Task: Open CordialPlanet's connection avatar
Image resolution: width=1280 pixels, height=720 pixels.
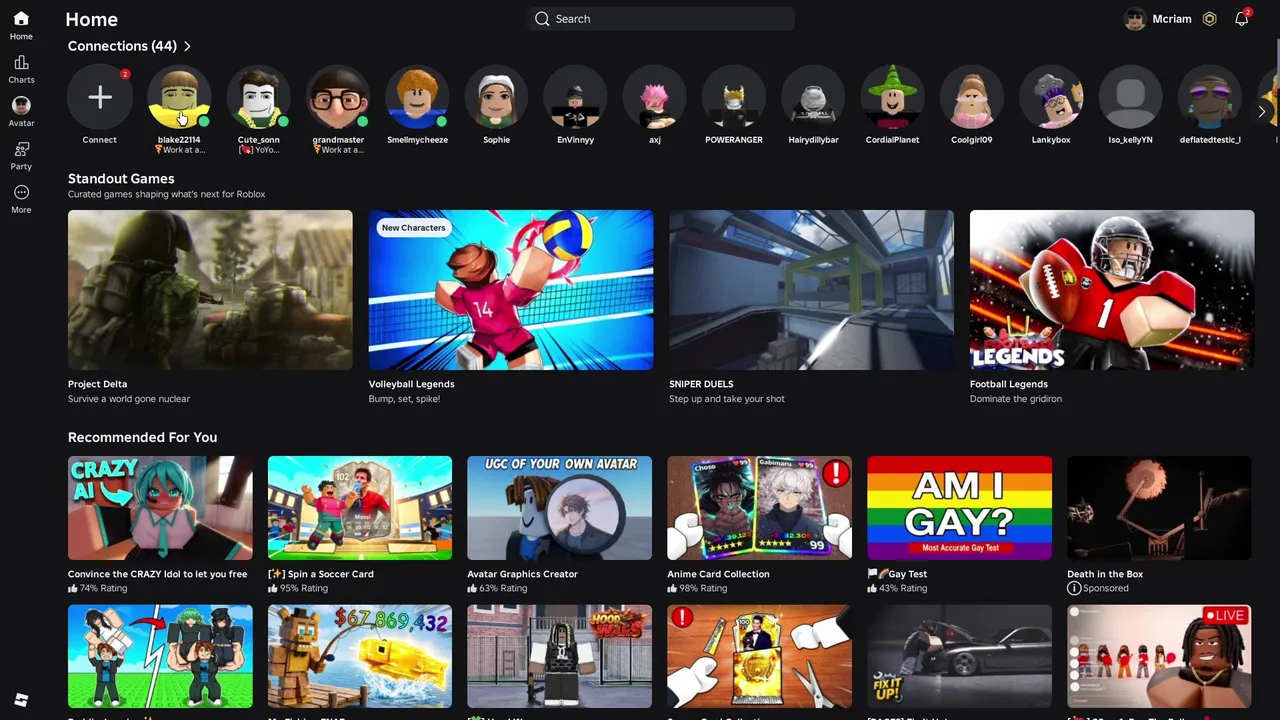Action: pyautogui.click(x=892, y=97)
